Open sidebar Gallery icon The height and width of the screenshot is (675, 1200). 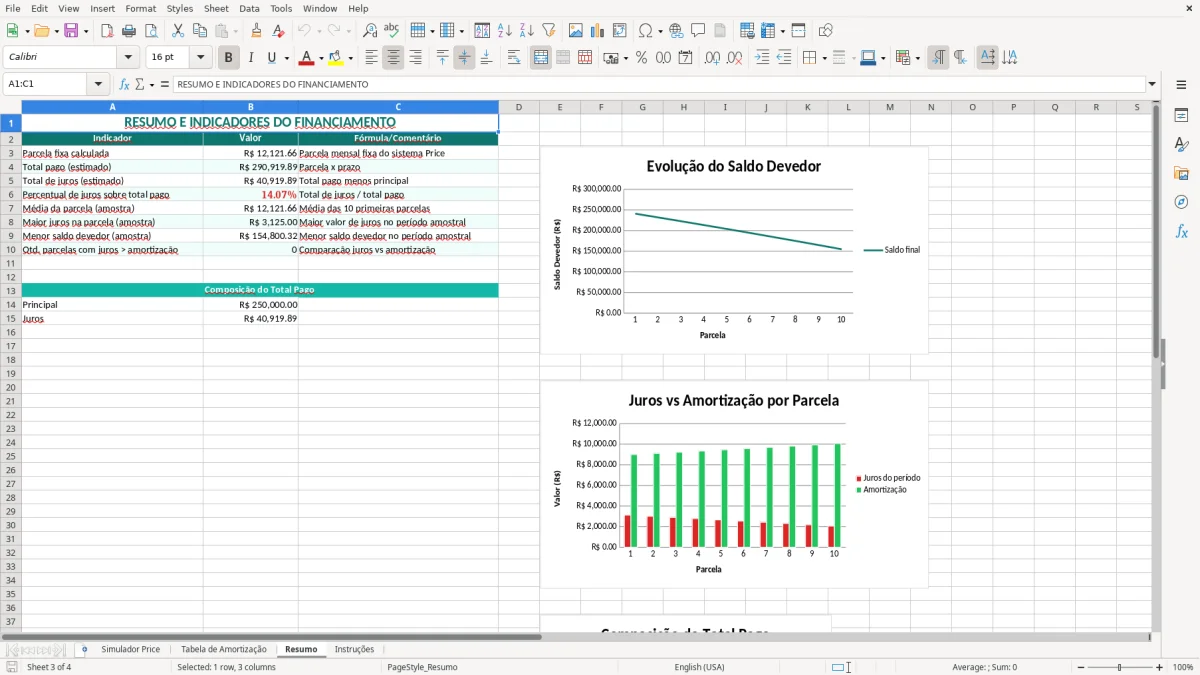1181,173
